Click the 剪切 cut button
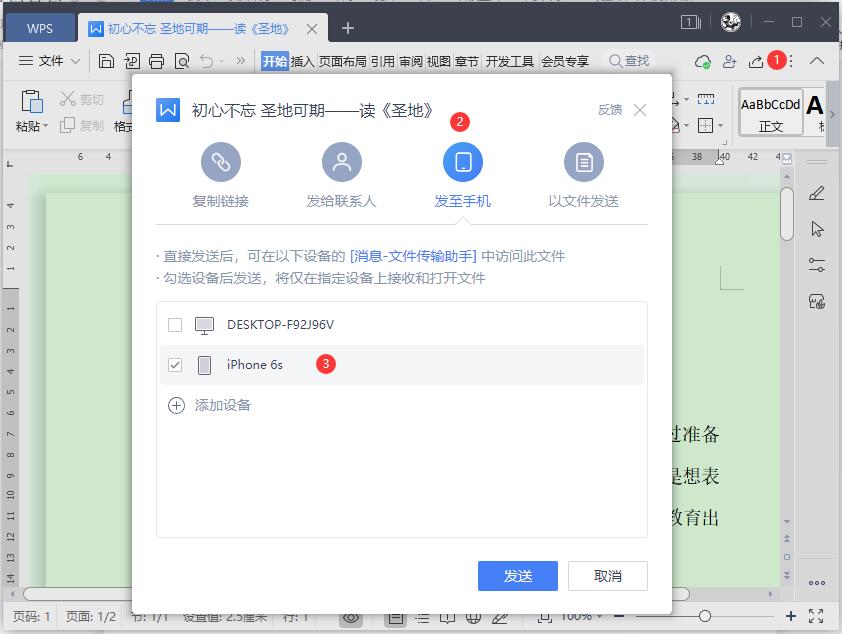 [82, 99]
